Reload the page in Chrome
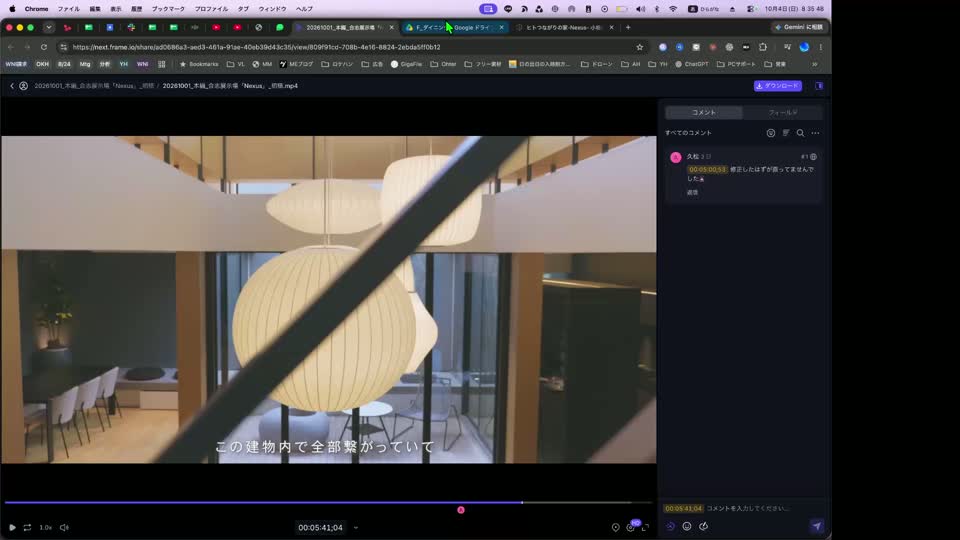Screen dimensions: 960x540 [43, 47]
